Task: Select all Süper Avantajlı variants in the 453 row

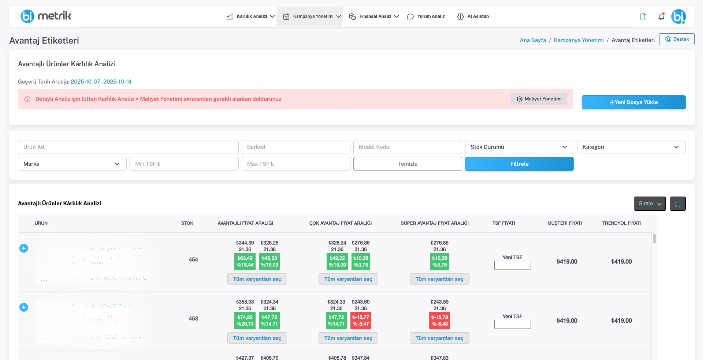Action: [439, 338]
